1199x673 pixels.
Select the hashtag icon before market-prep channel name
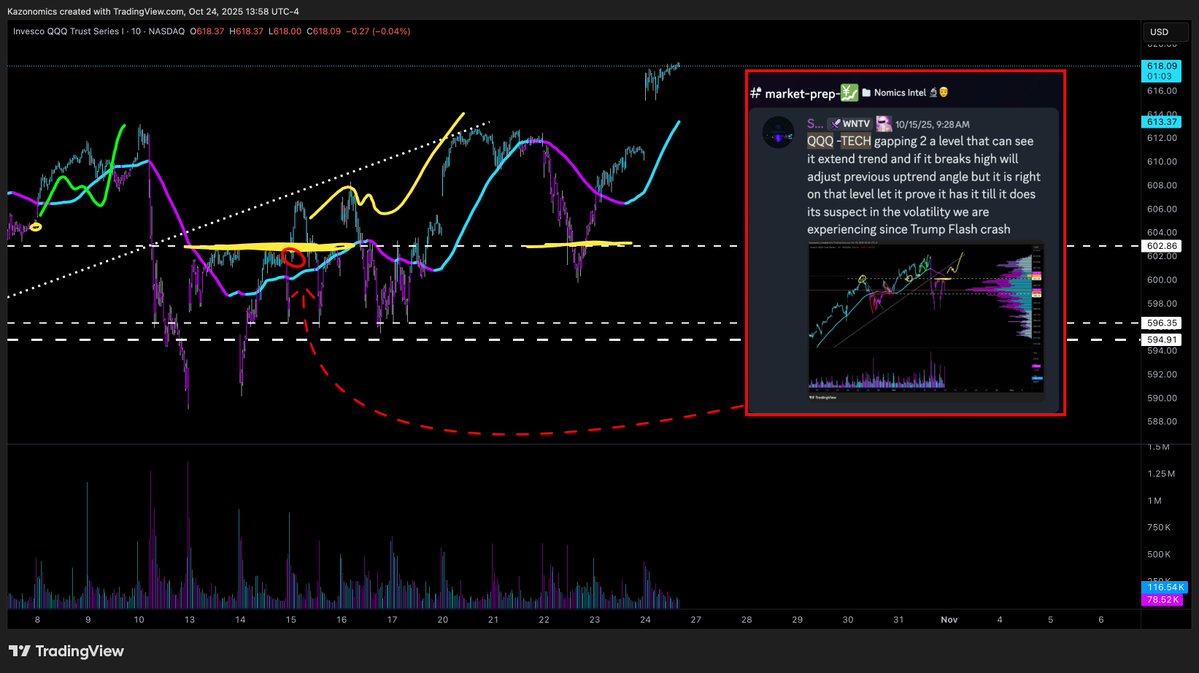[755, 92]
